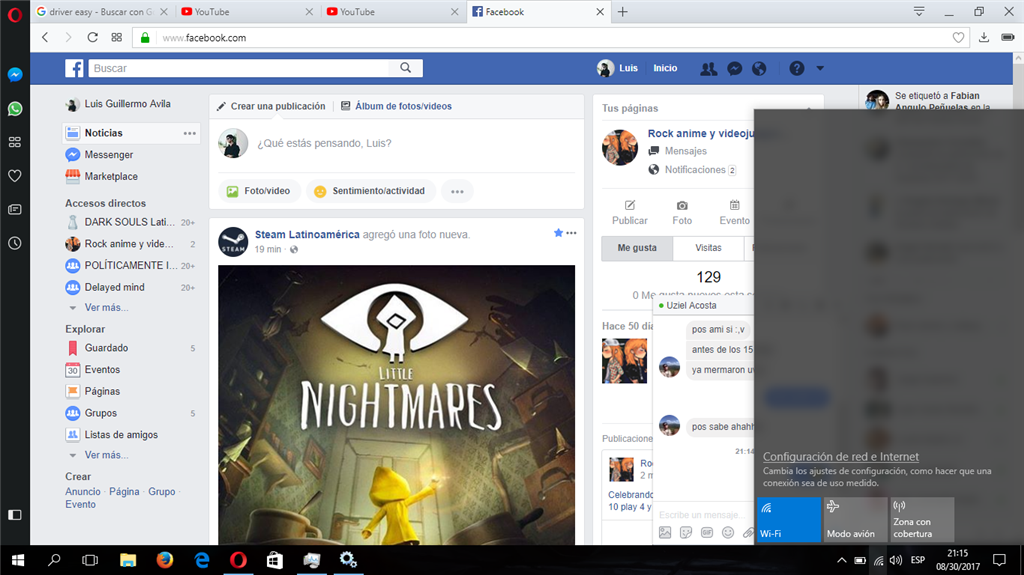Toggle Opera sidebar panel at bottom

tap(14, 515)
